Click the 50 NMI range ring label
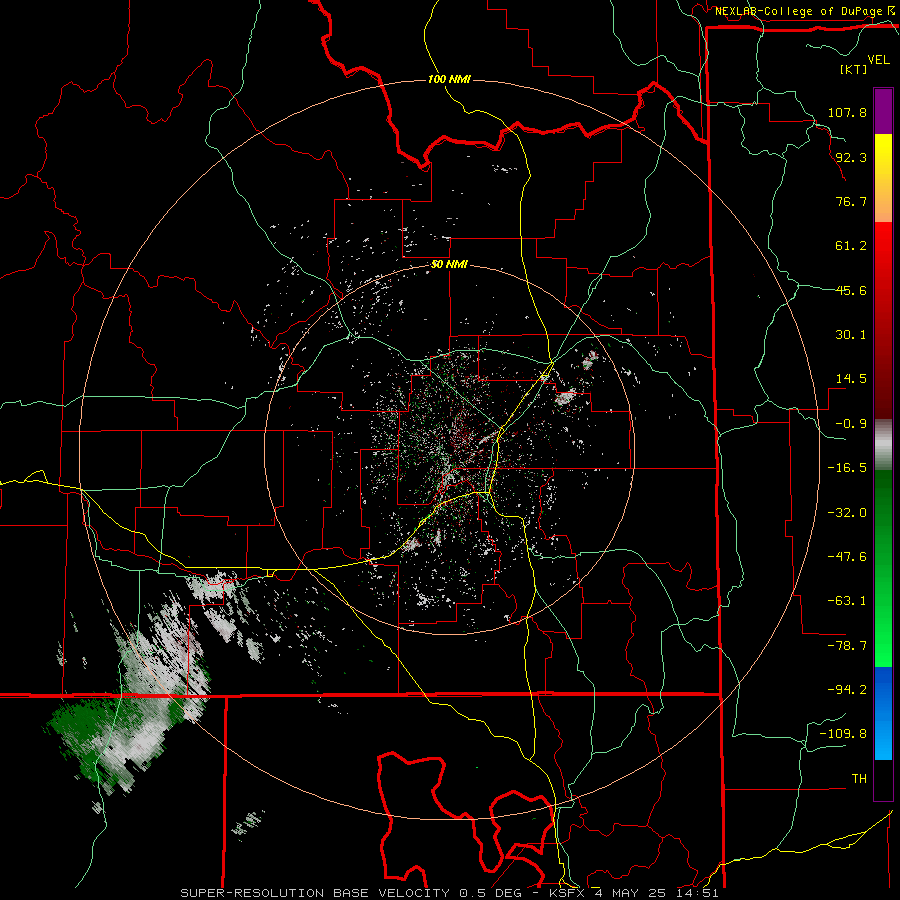 point(449,264)
